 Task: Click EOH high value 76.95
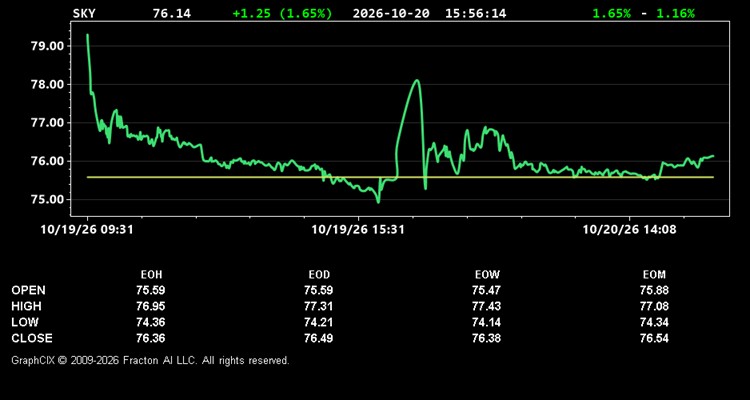(151, 306)
